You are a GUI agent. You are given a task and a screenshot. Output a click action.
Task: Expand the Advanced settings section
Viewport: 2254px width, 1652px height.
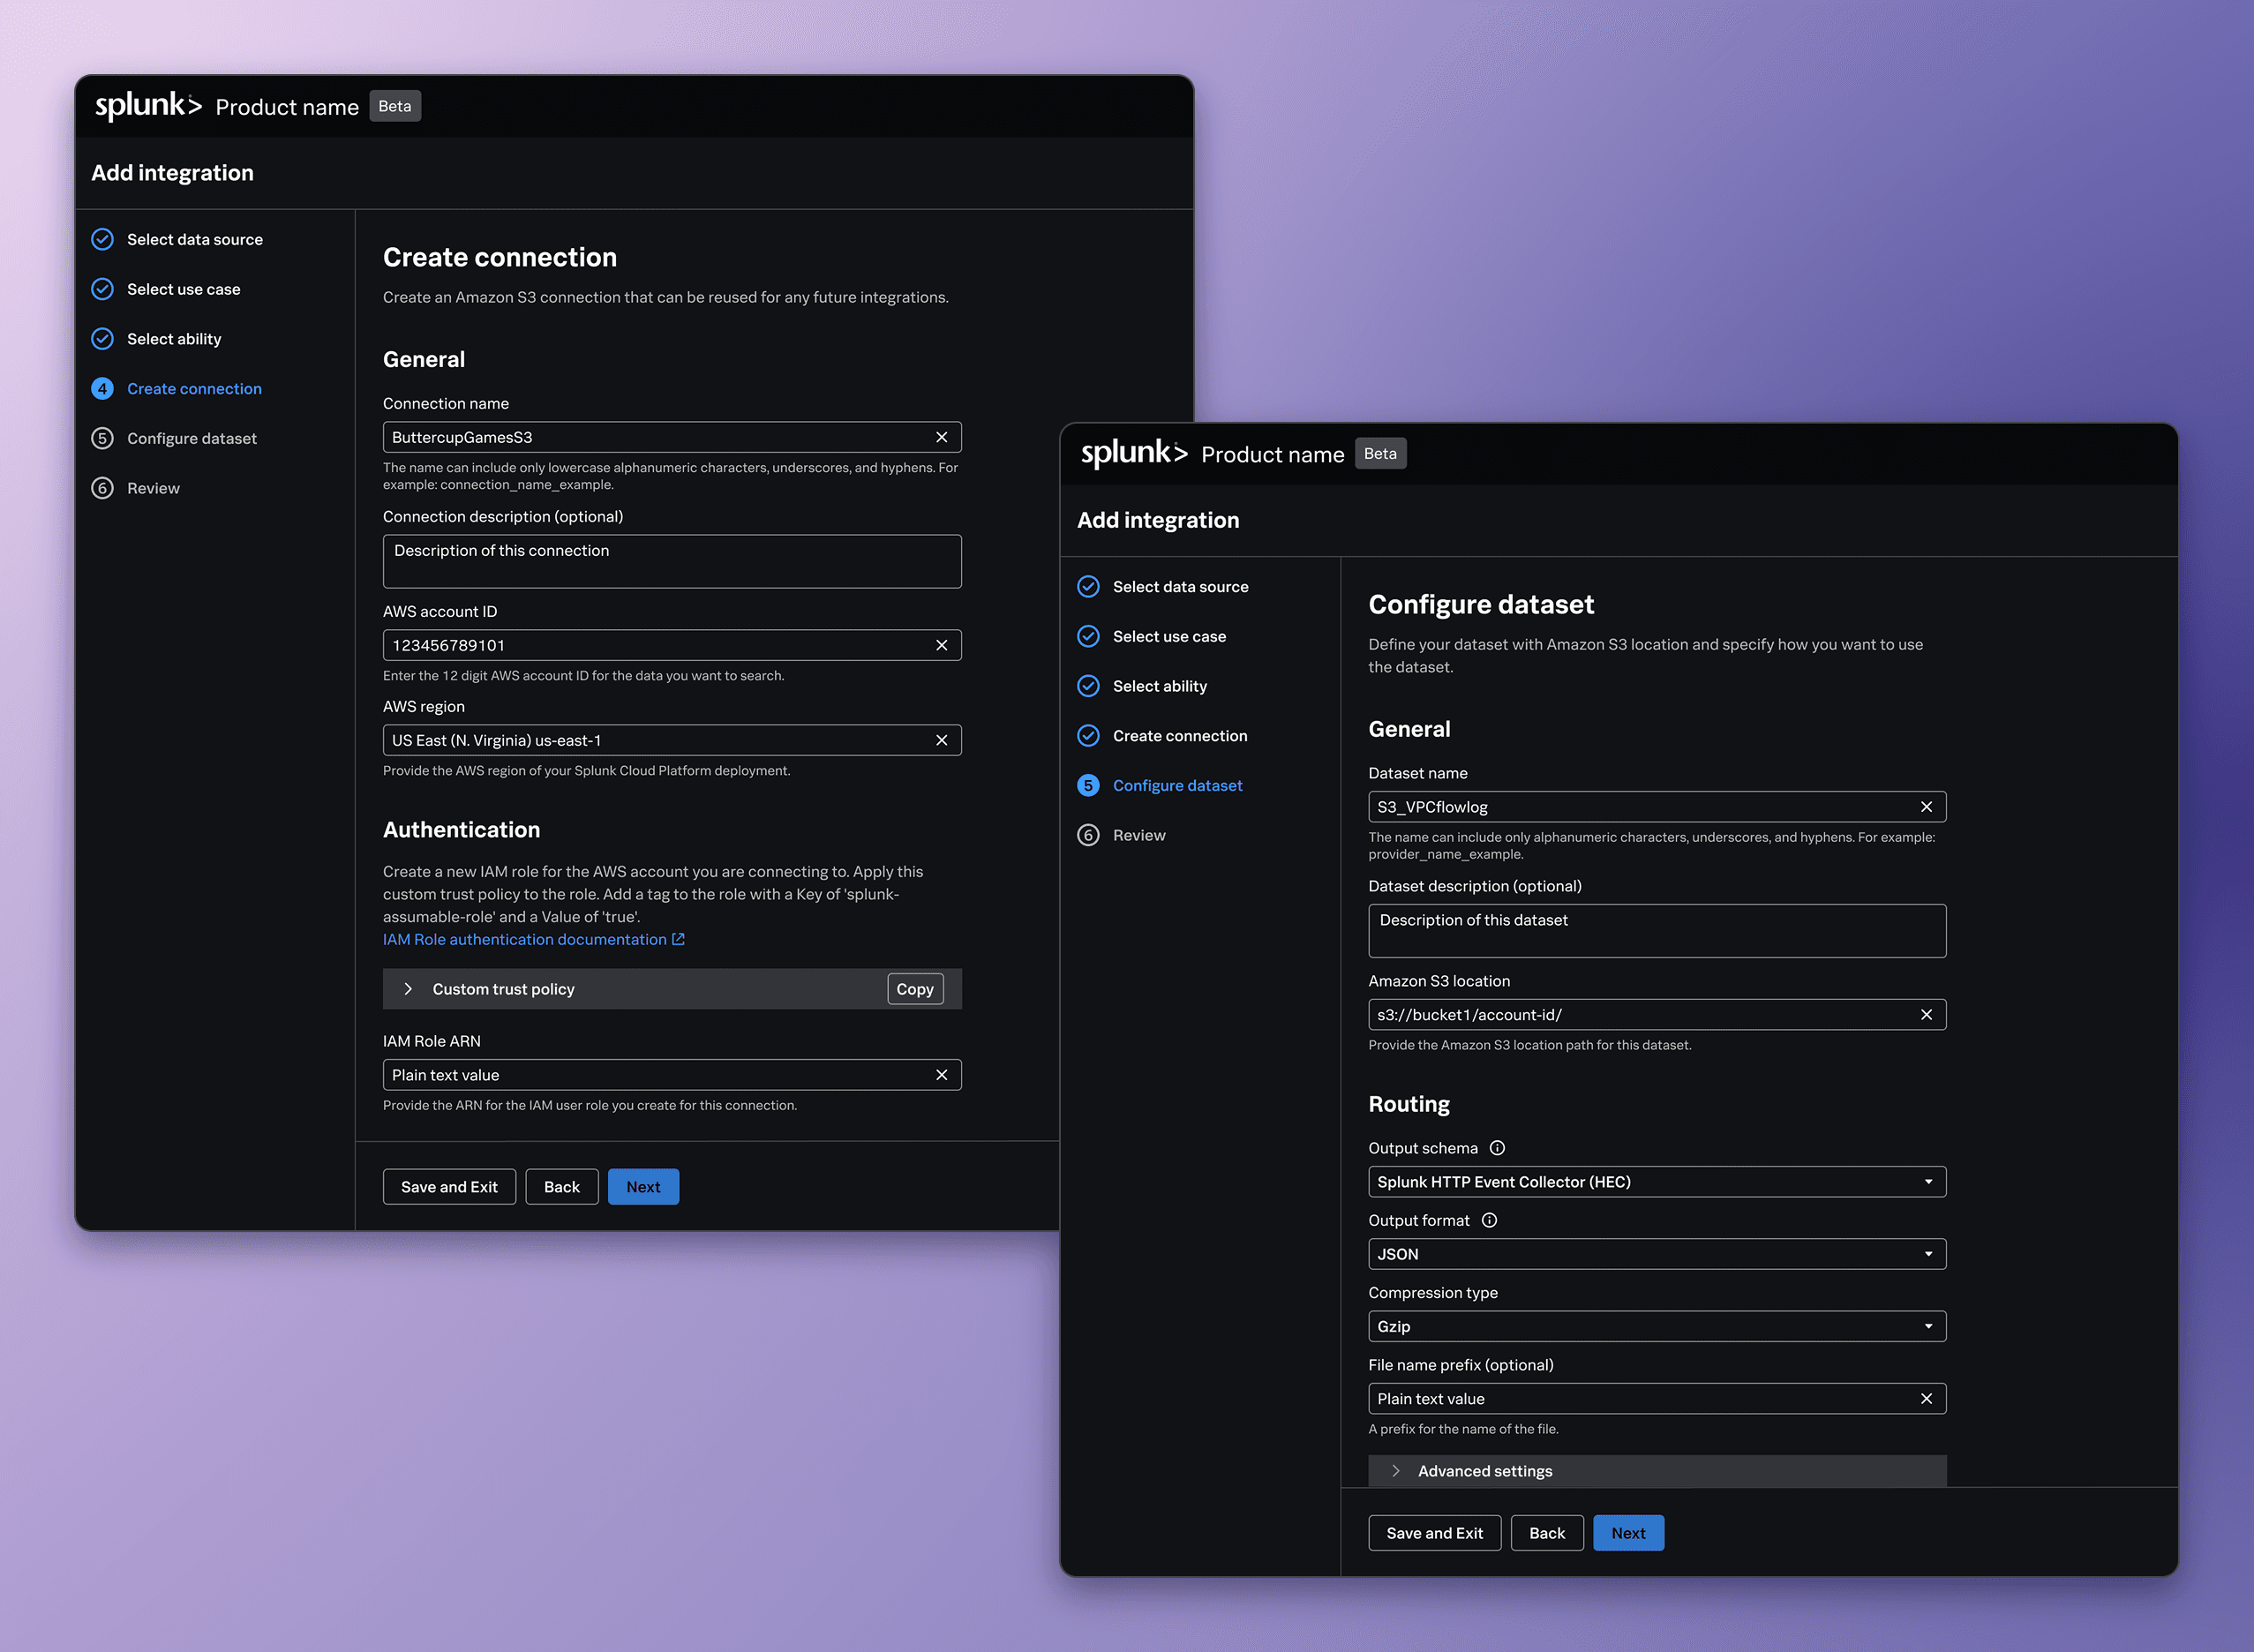point(1396,1471)
